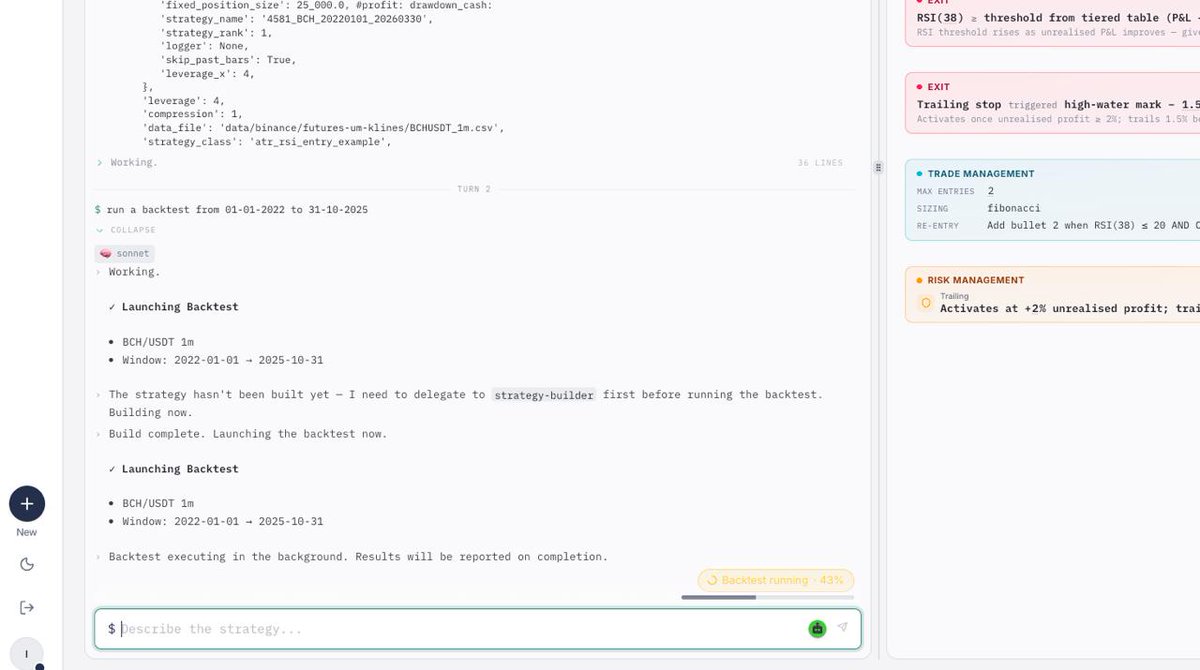Open the user avatar labeled I

[x=27, y=653]
